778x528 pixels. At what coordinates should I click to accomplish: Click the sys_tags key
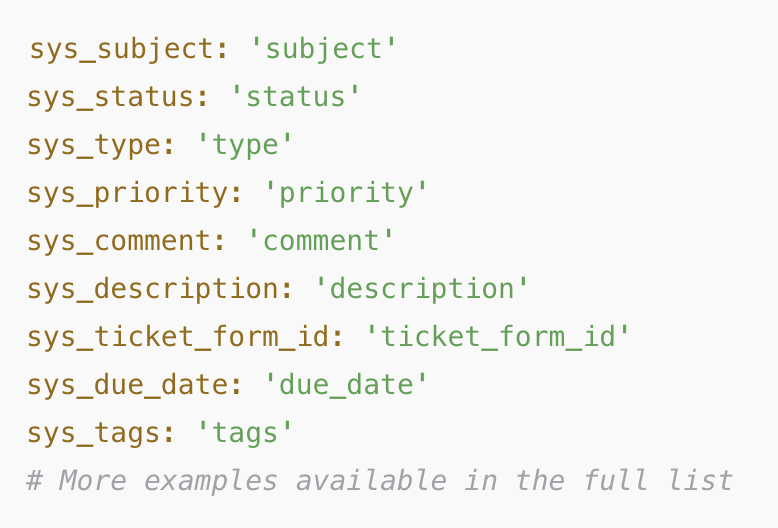pos(94,433)
